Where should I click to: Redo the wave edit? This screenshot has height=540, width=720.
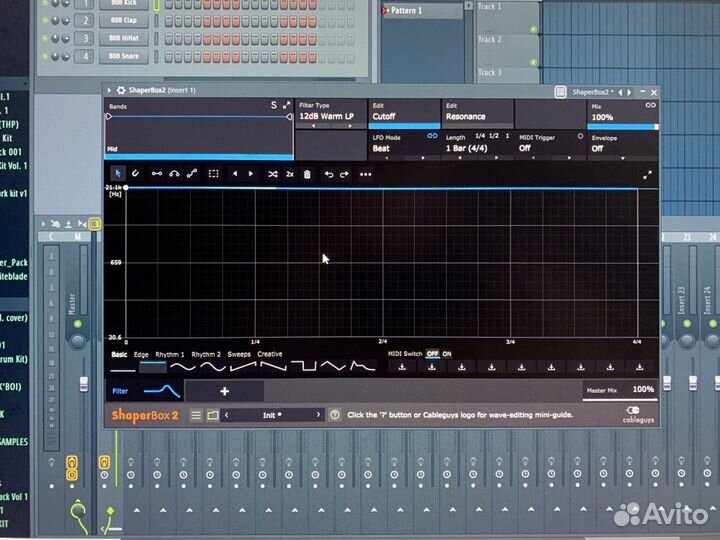point(344,174)
